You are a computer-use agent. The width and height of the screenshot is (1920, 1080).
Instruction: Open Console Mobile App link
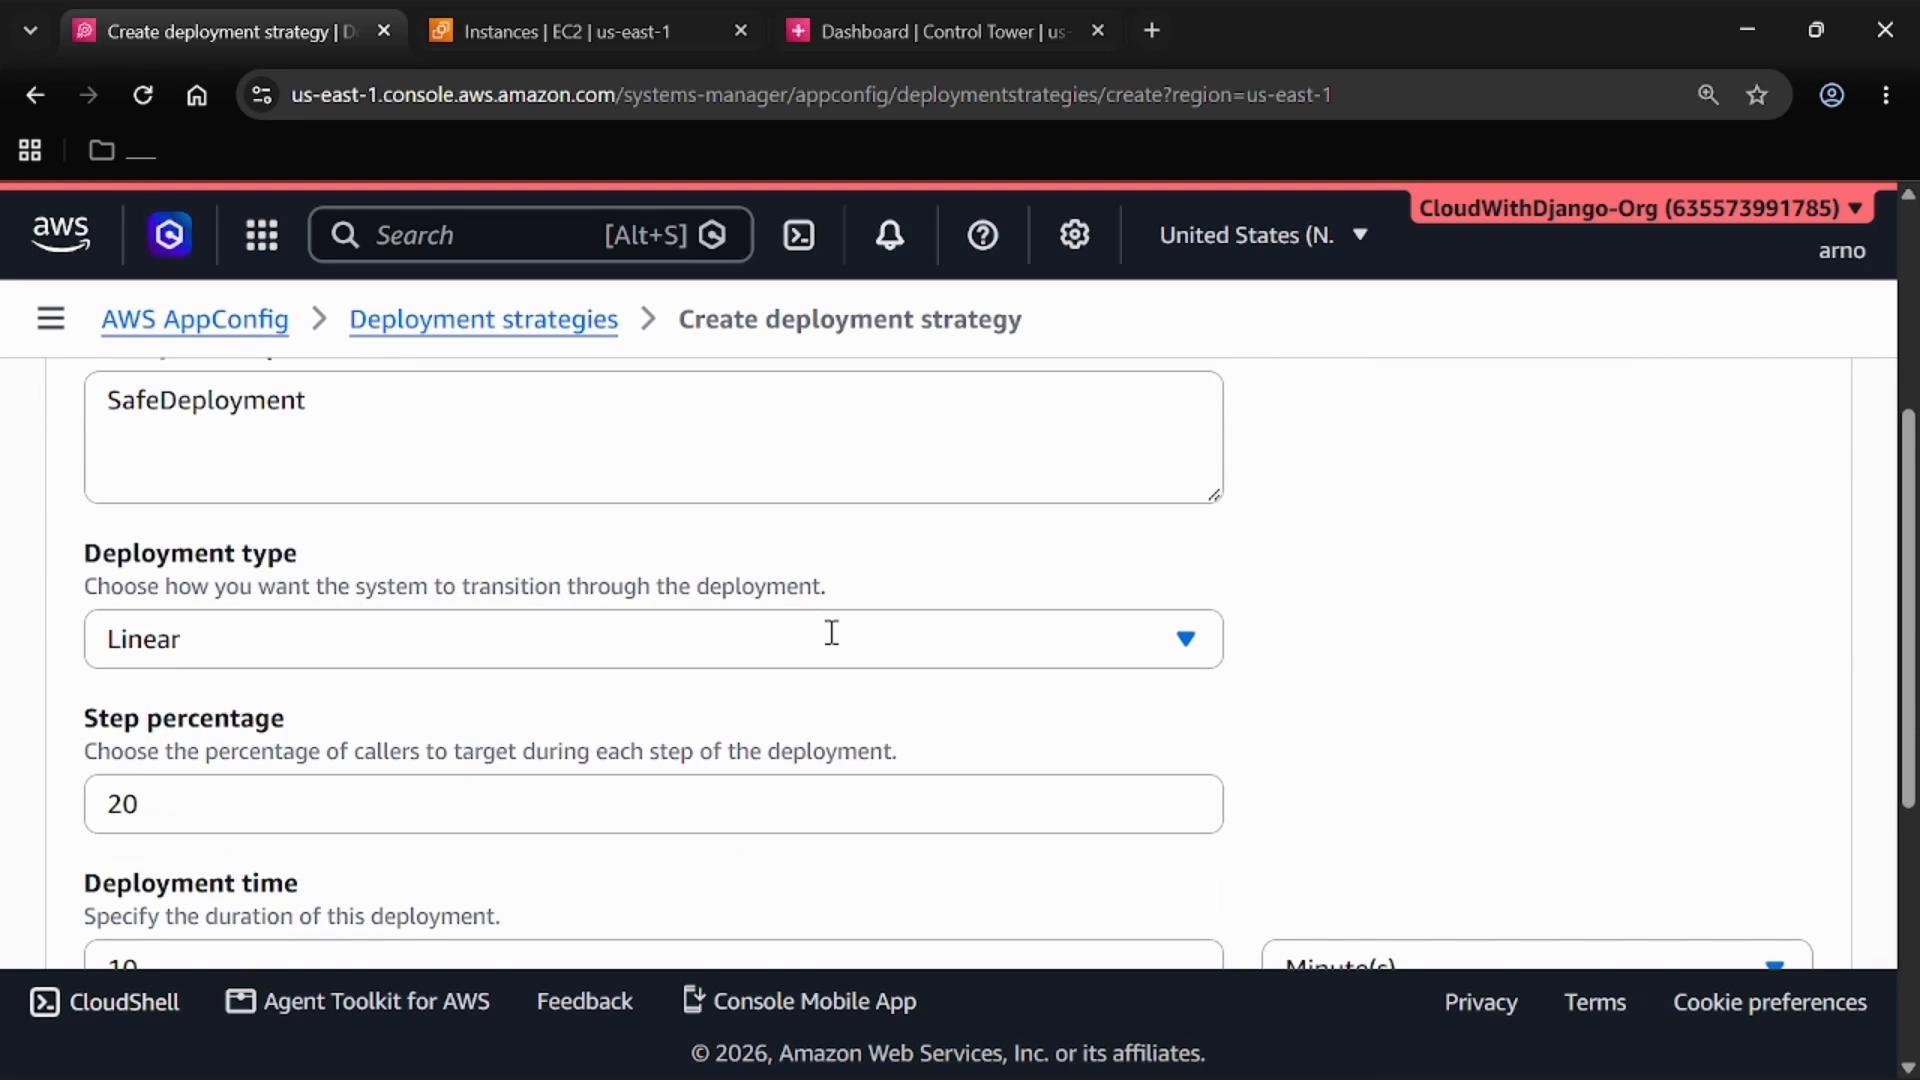click(799, 1002)
